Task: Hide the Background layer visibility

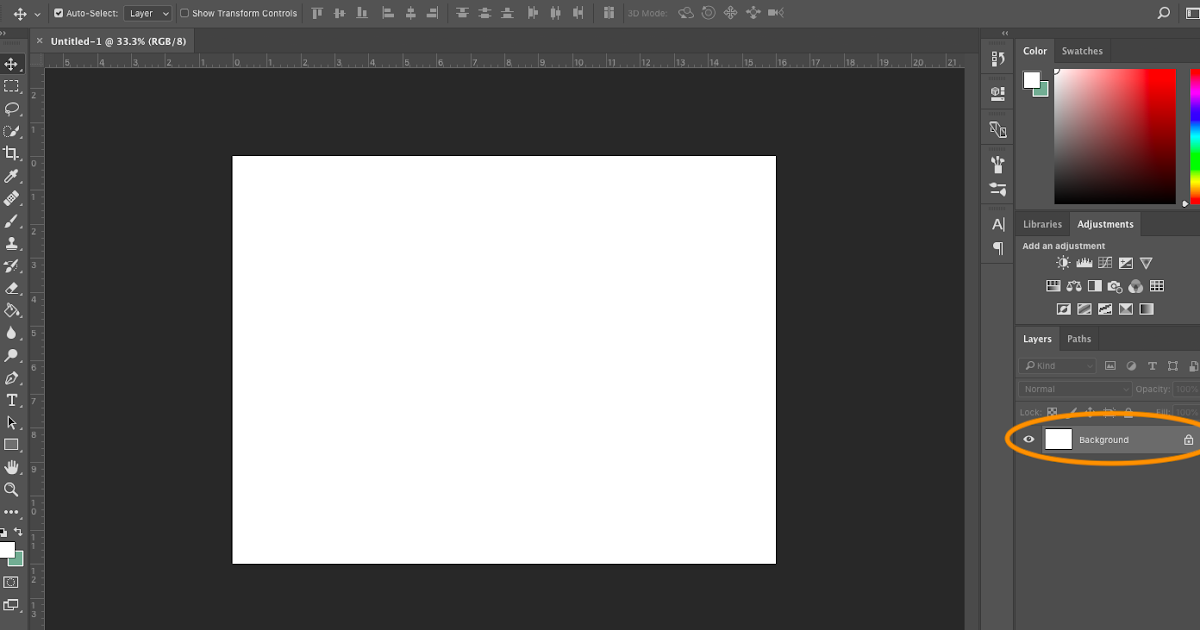Action: 1029,439
